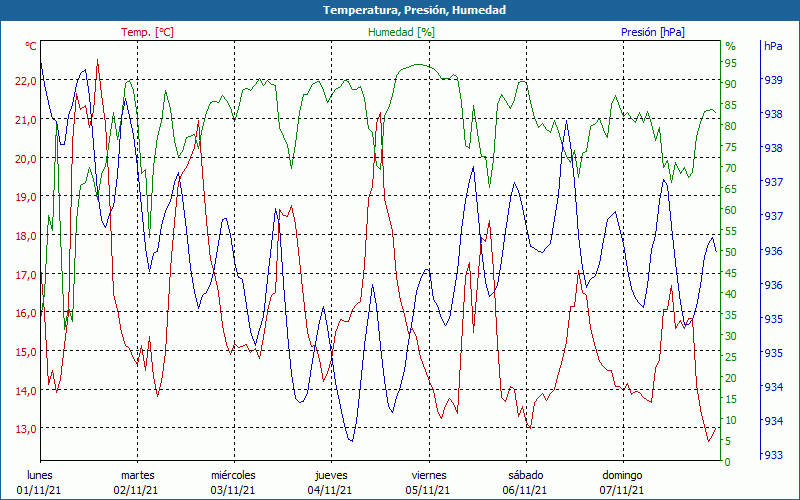Click the '5' humidity axis value
This screenshot has height=500, width=800.
coord(728,441)
